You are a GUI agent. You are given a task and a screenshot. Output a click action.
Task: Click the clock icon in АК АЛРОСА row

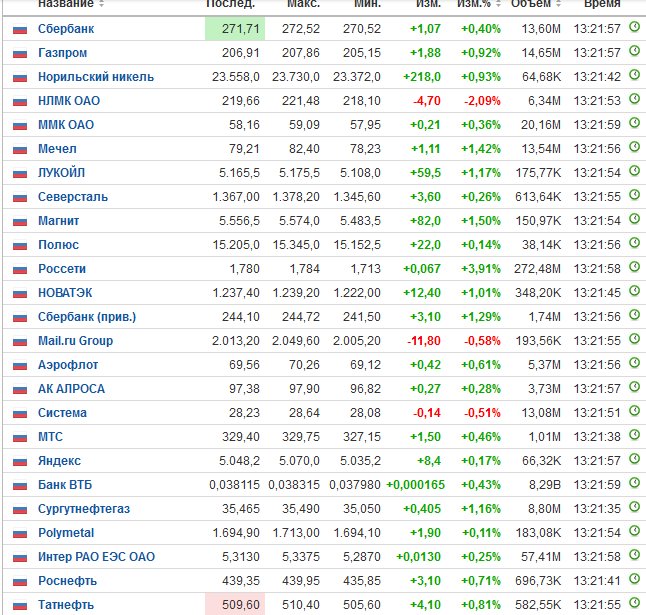(x=634, y=387)
